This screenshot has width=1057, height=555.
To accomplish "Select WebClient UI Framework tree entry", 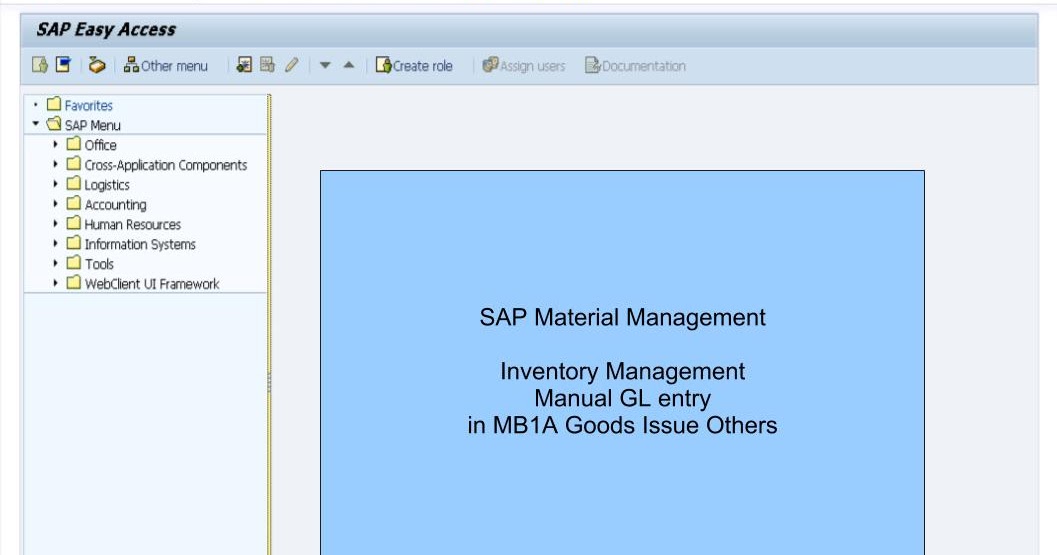I will tap(152, 284).
